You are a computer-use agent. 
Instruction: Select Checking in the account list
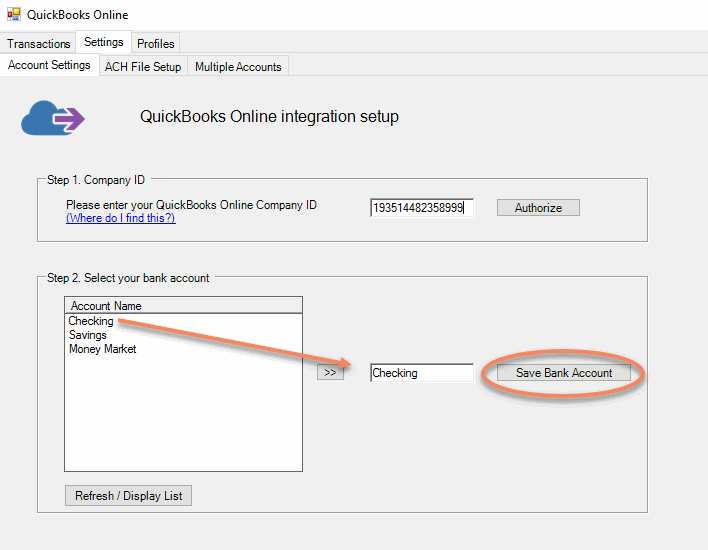91,321
